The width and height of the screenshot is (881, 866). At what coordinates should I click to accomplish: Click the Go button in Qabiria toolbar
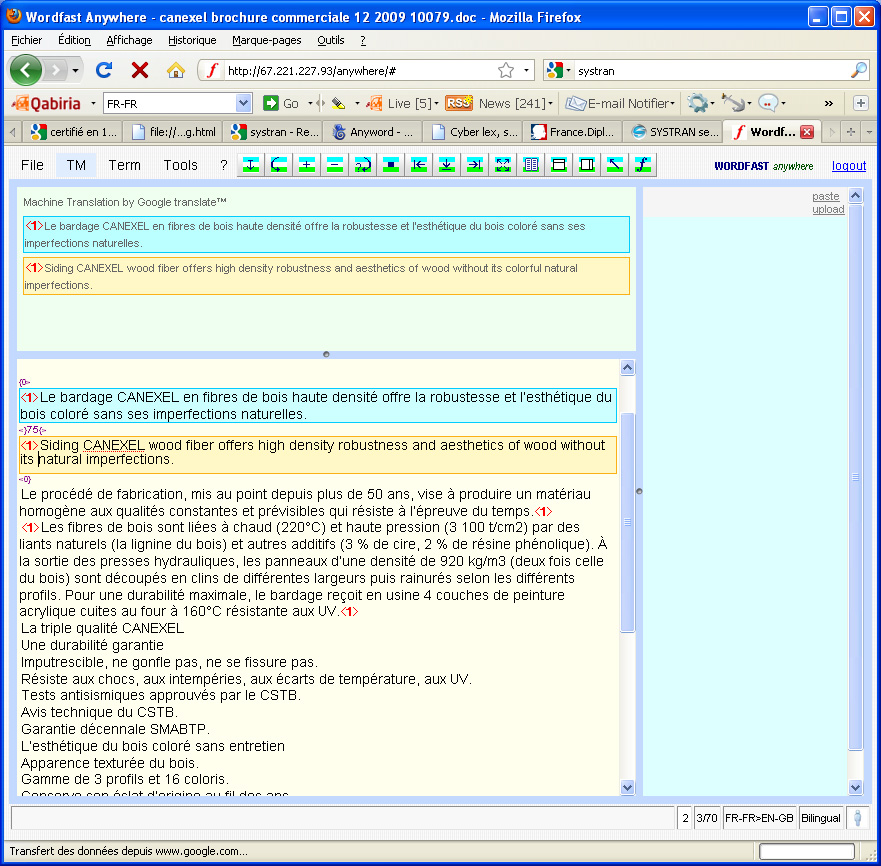point(281,103)
